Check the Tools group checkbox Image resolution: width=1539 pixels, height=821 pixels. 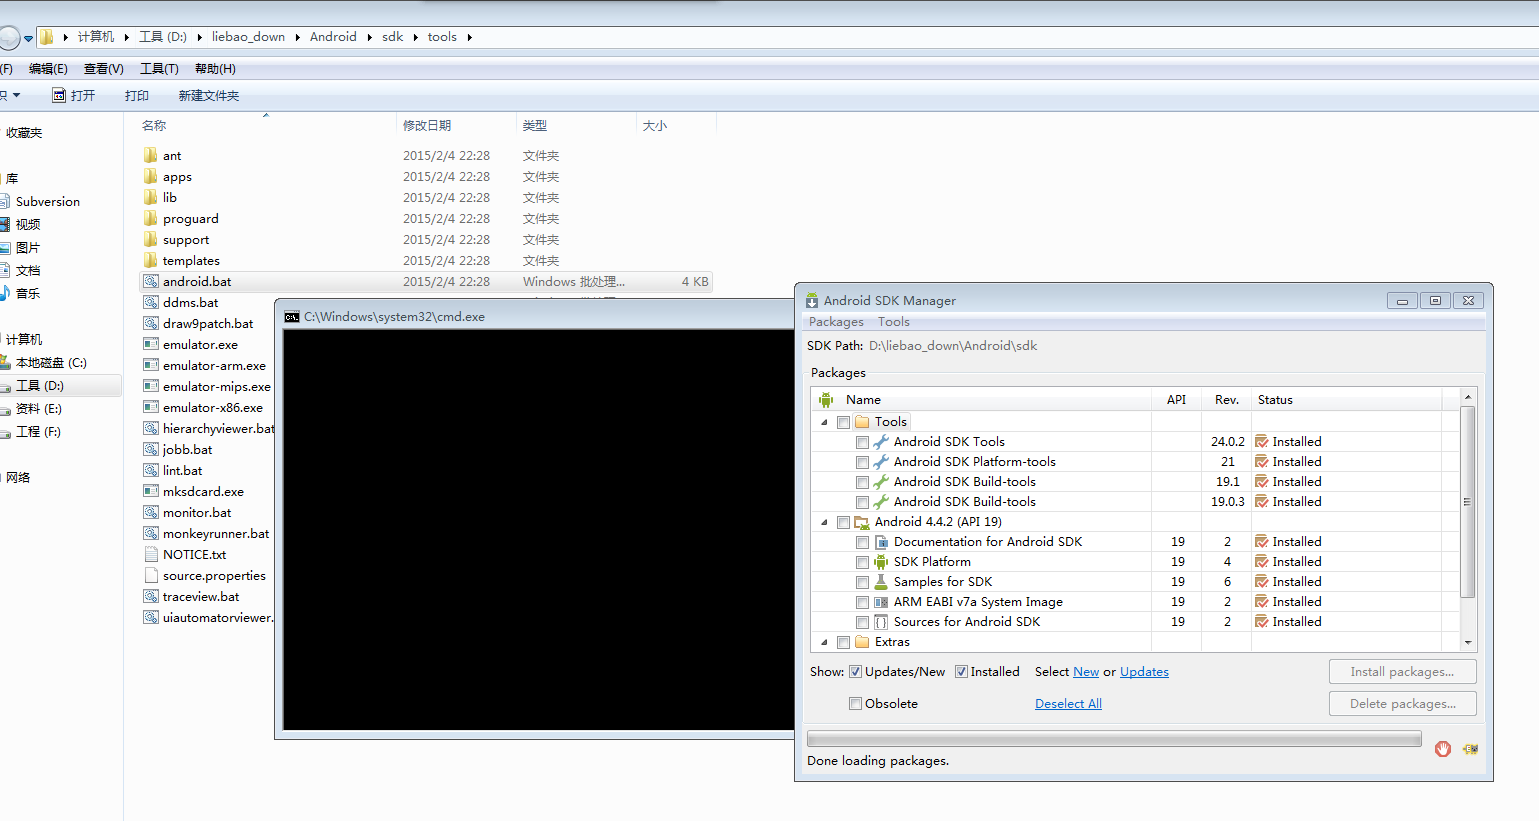pos(843,422)
